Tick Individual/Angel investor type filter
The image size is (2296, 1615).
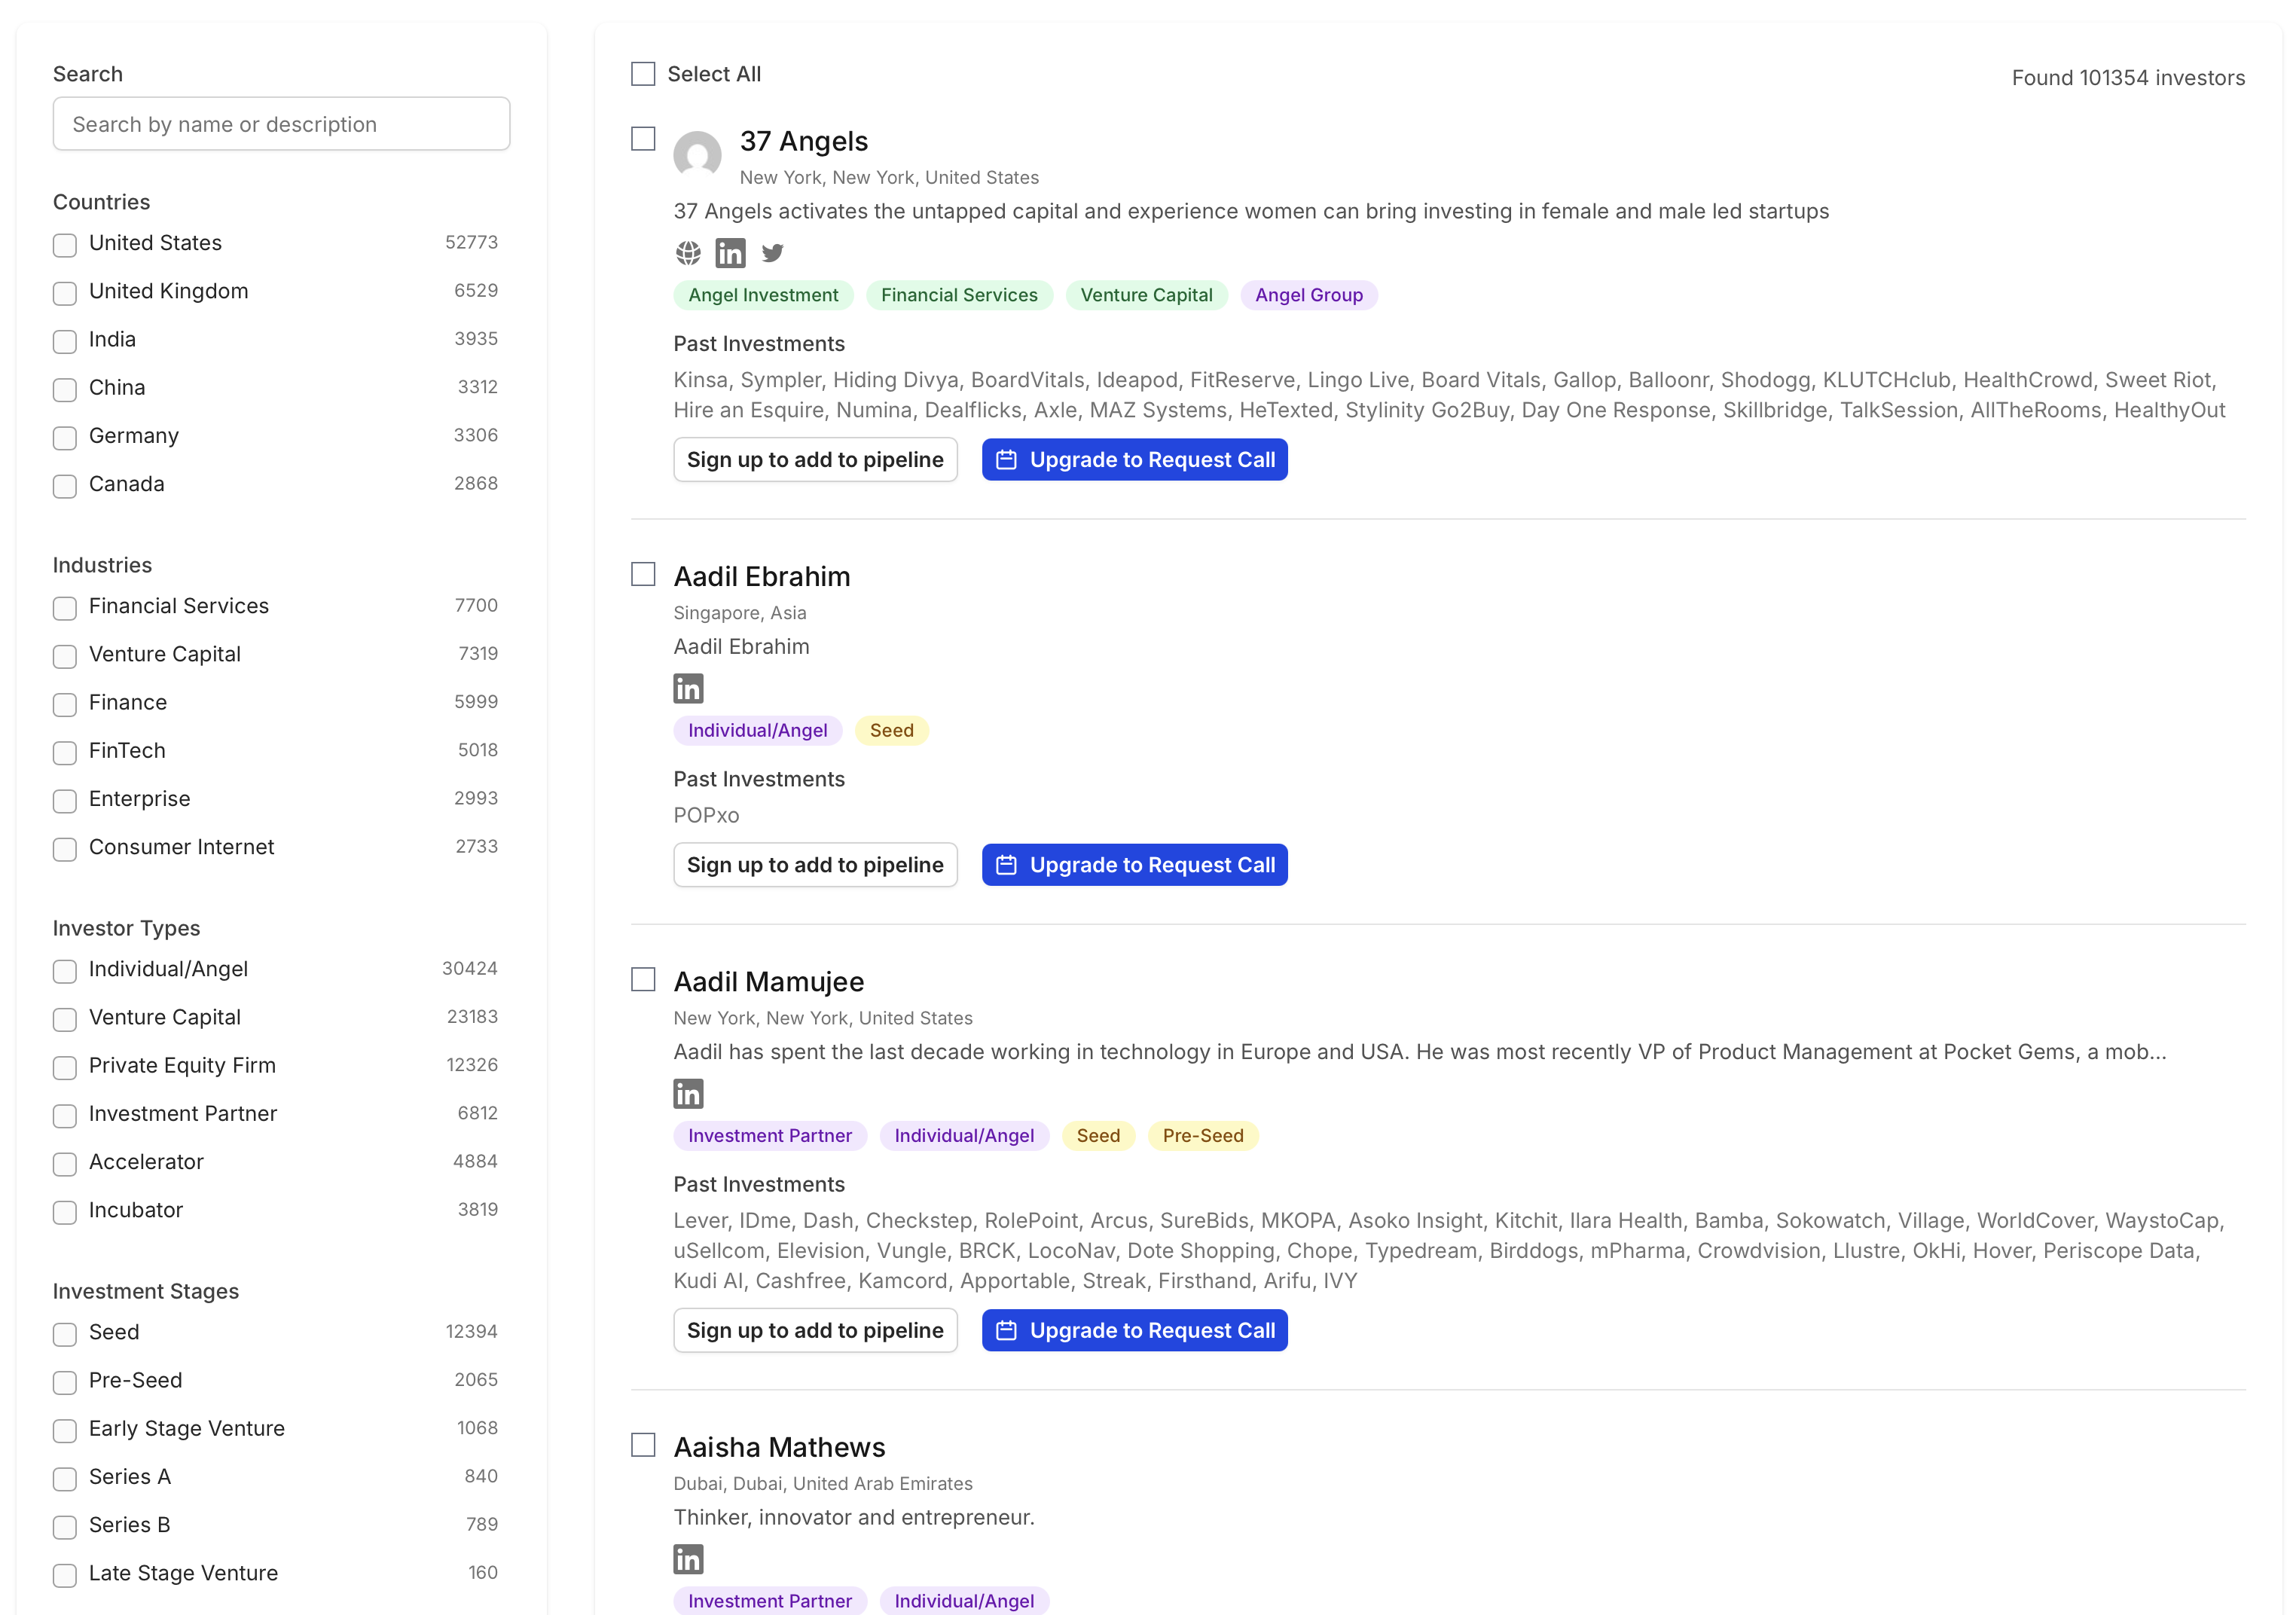(x=65, y=970)
